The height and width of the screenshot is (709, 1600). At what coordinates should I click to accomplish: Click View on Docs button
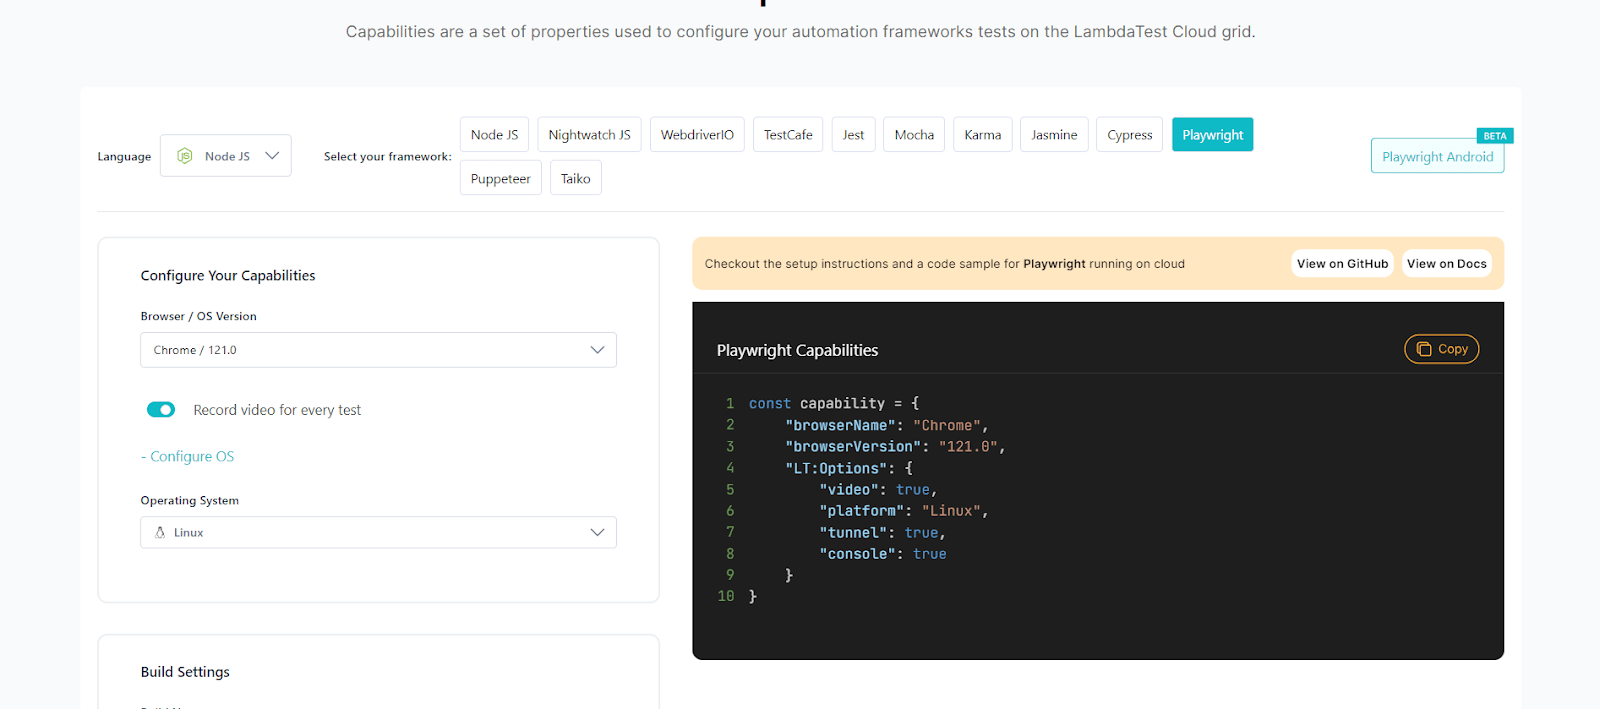pos(1447,264)
